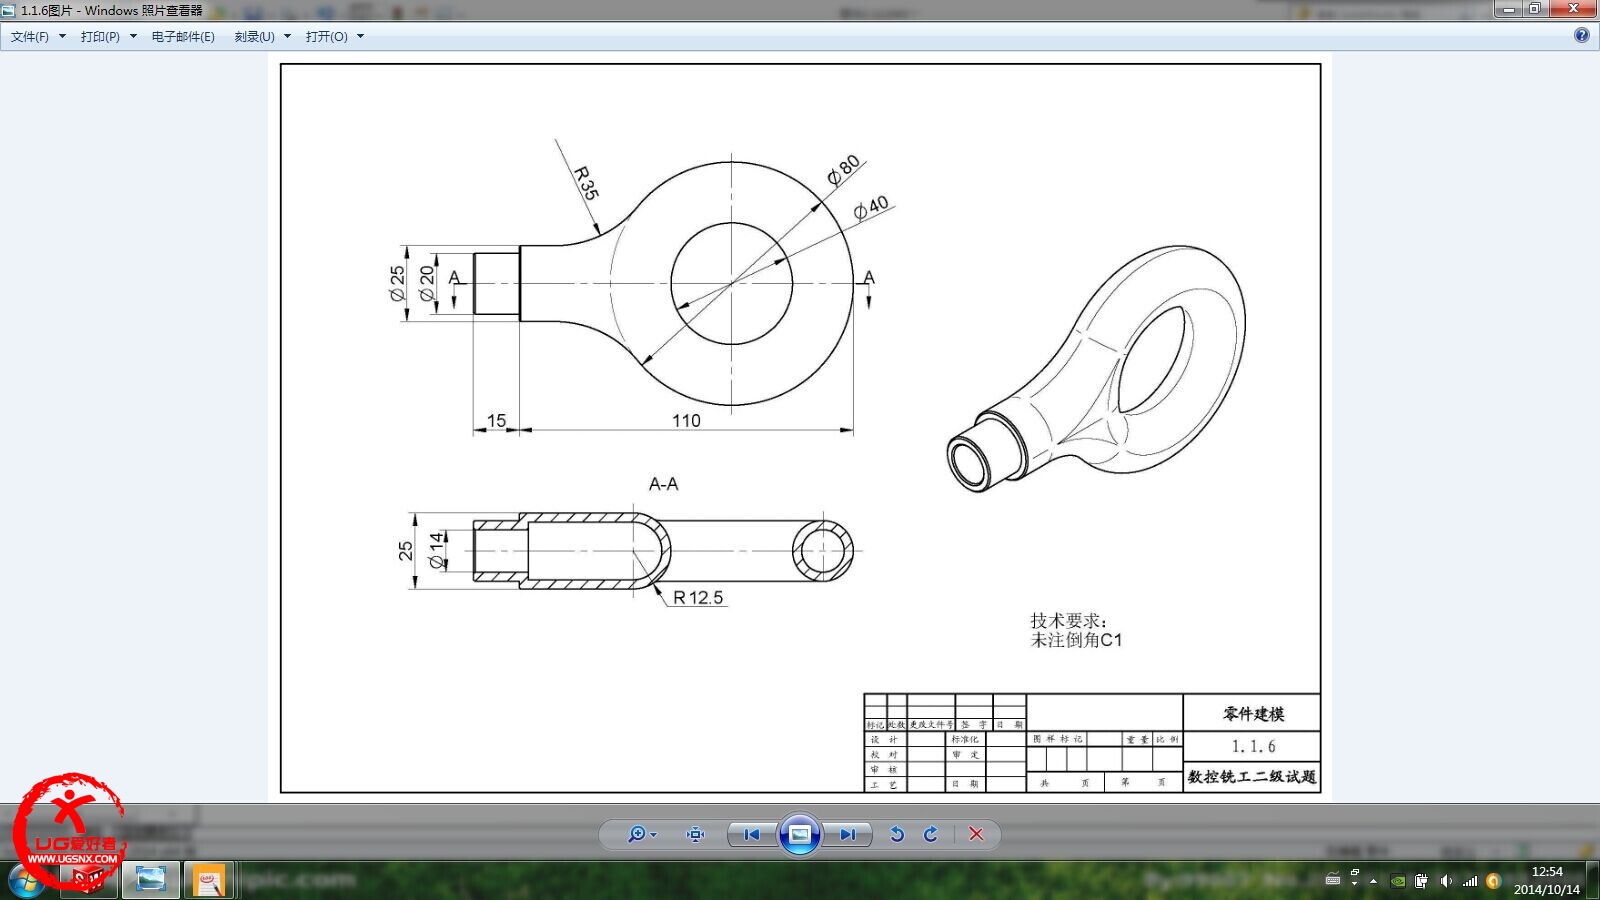Viewport: 1600px width, 900px height.
Task: Expand the arrow beside 刻录(U)
Action: coord(287,37)
